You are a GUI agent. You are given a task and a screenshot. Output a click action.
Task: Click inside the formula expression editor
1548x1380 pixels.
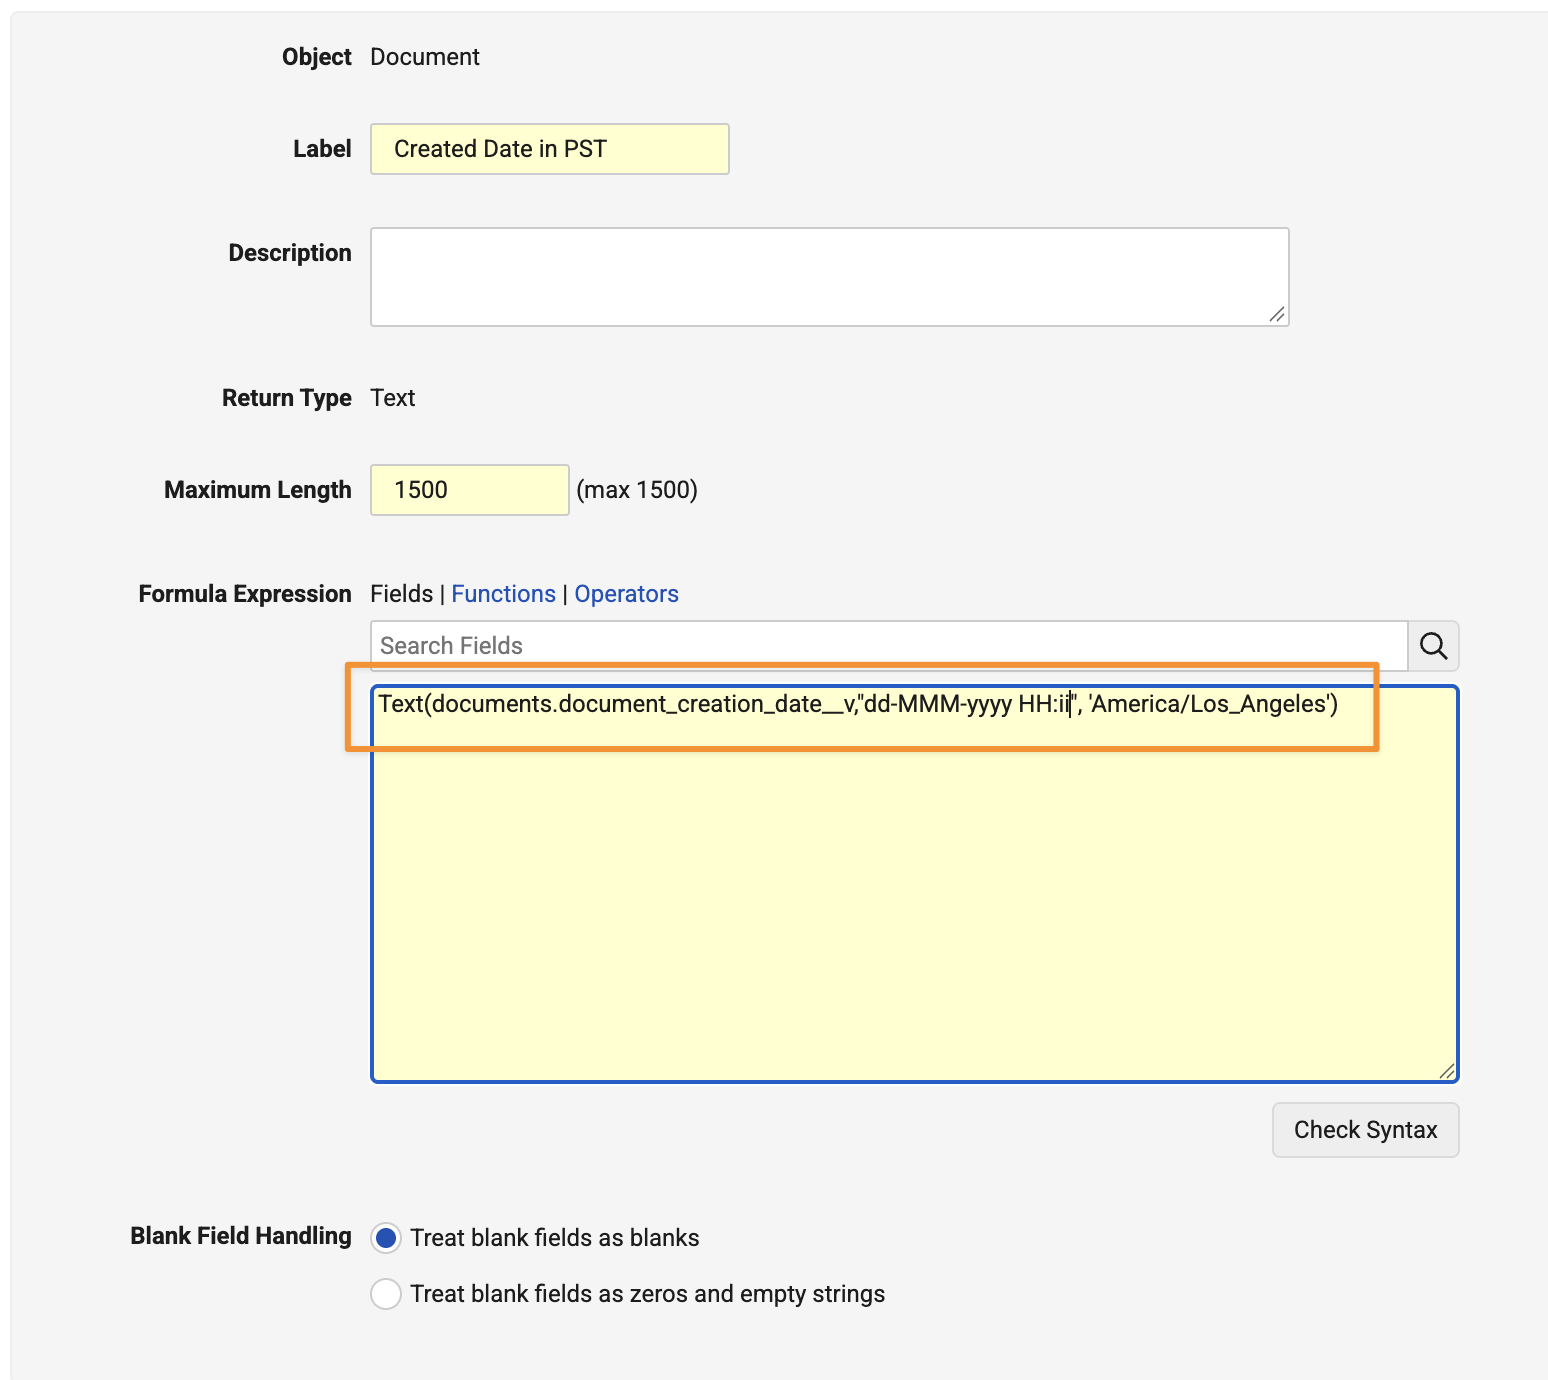914,884
